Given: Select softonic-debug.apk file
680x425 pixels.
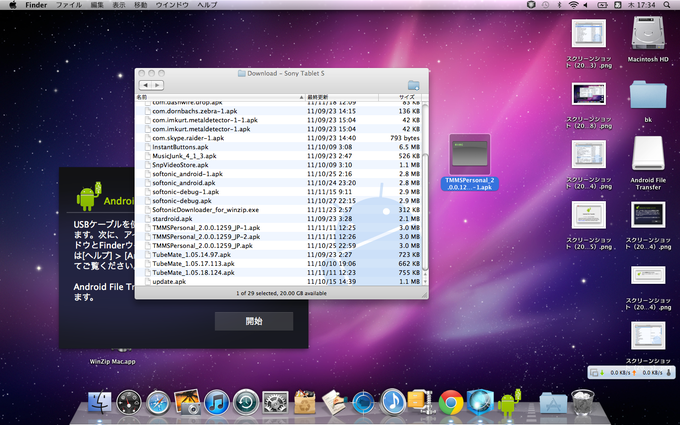Looking at the screenshot, I should [278, 201].
